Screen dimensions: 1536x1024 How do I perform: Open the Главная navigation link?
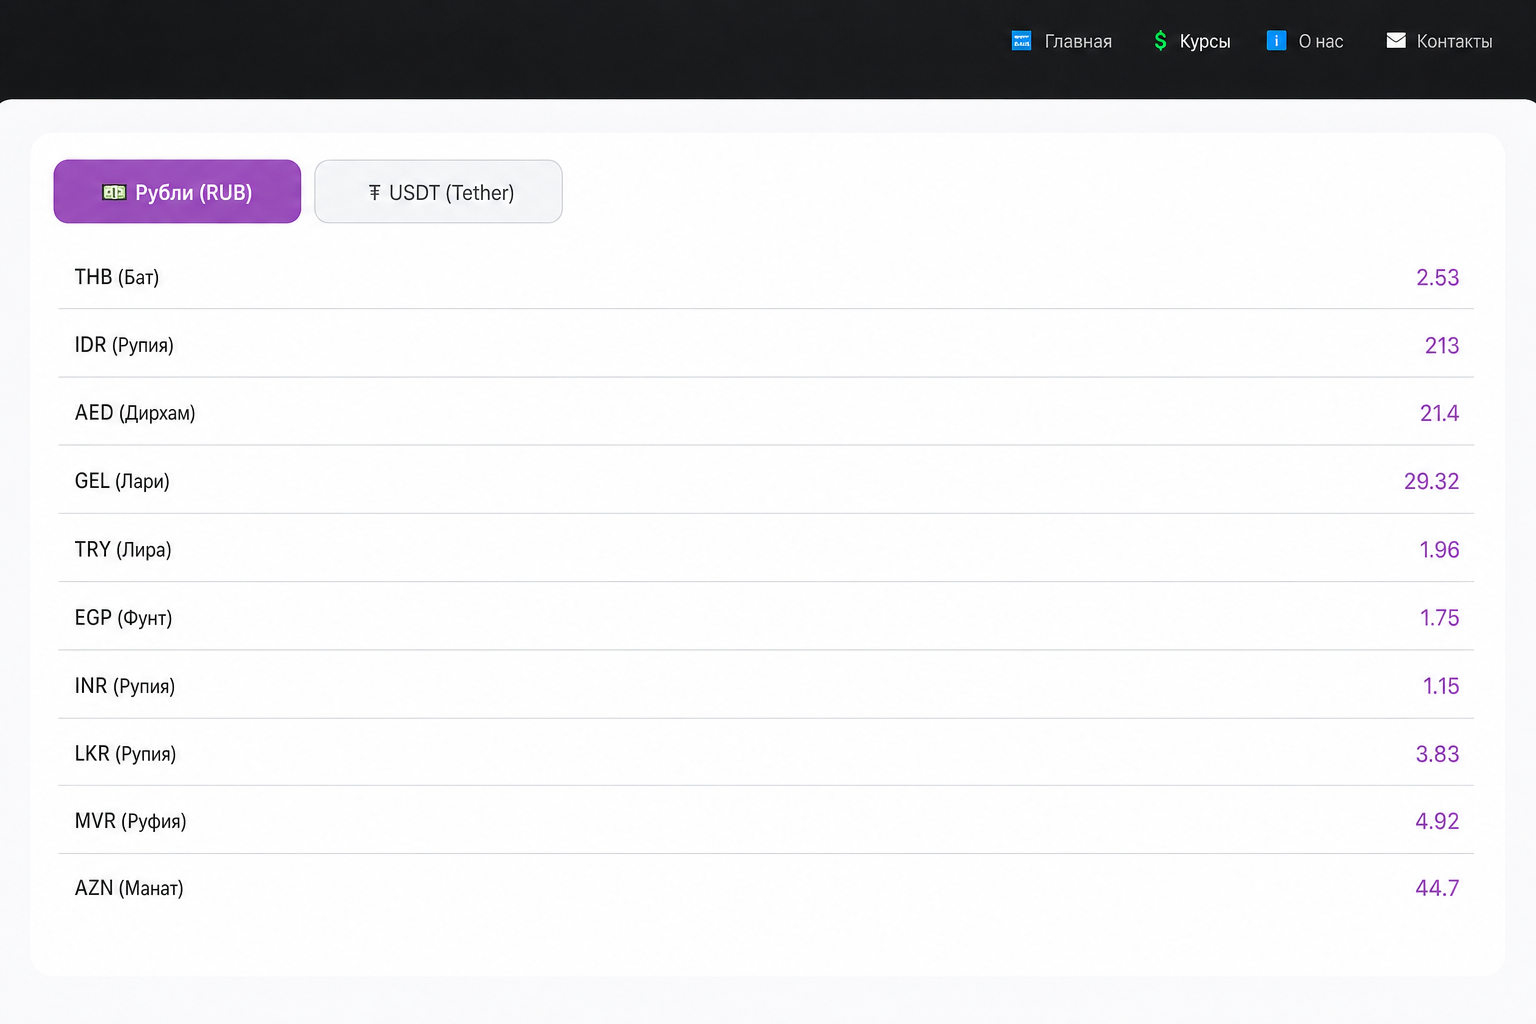point(1078,41)
